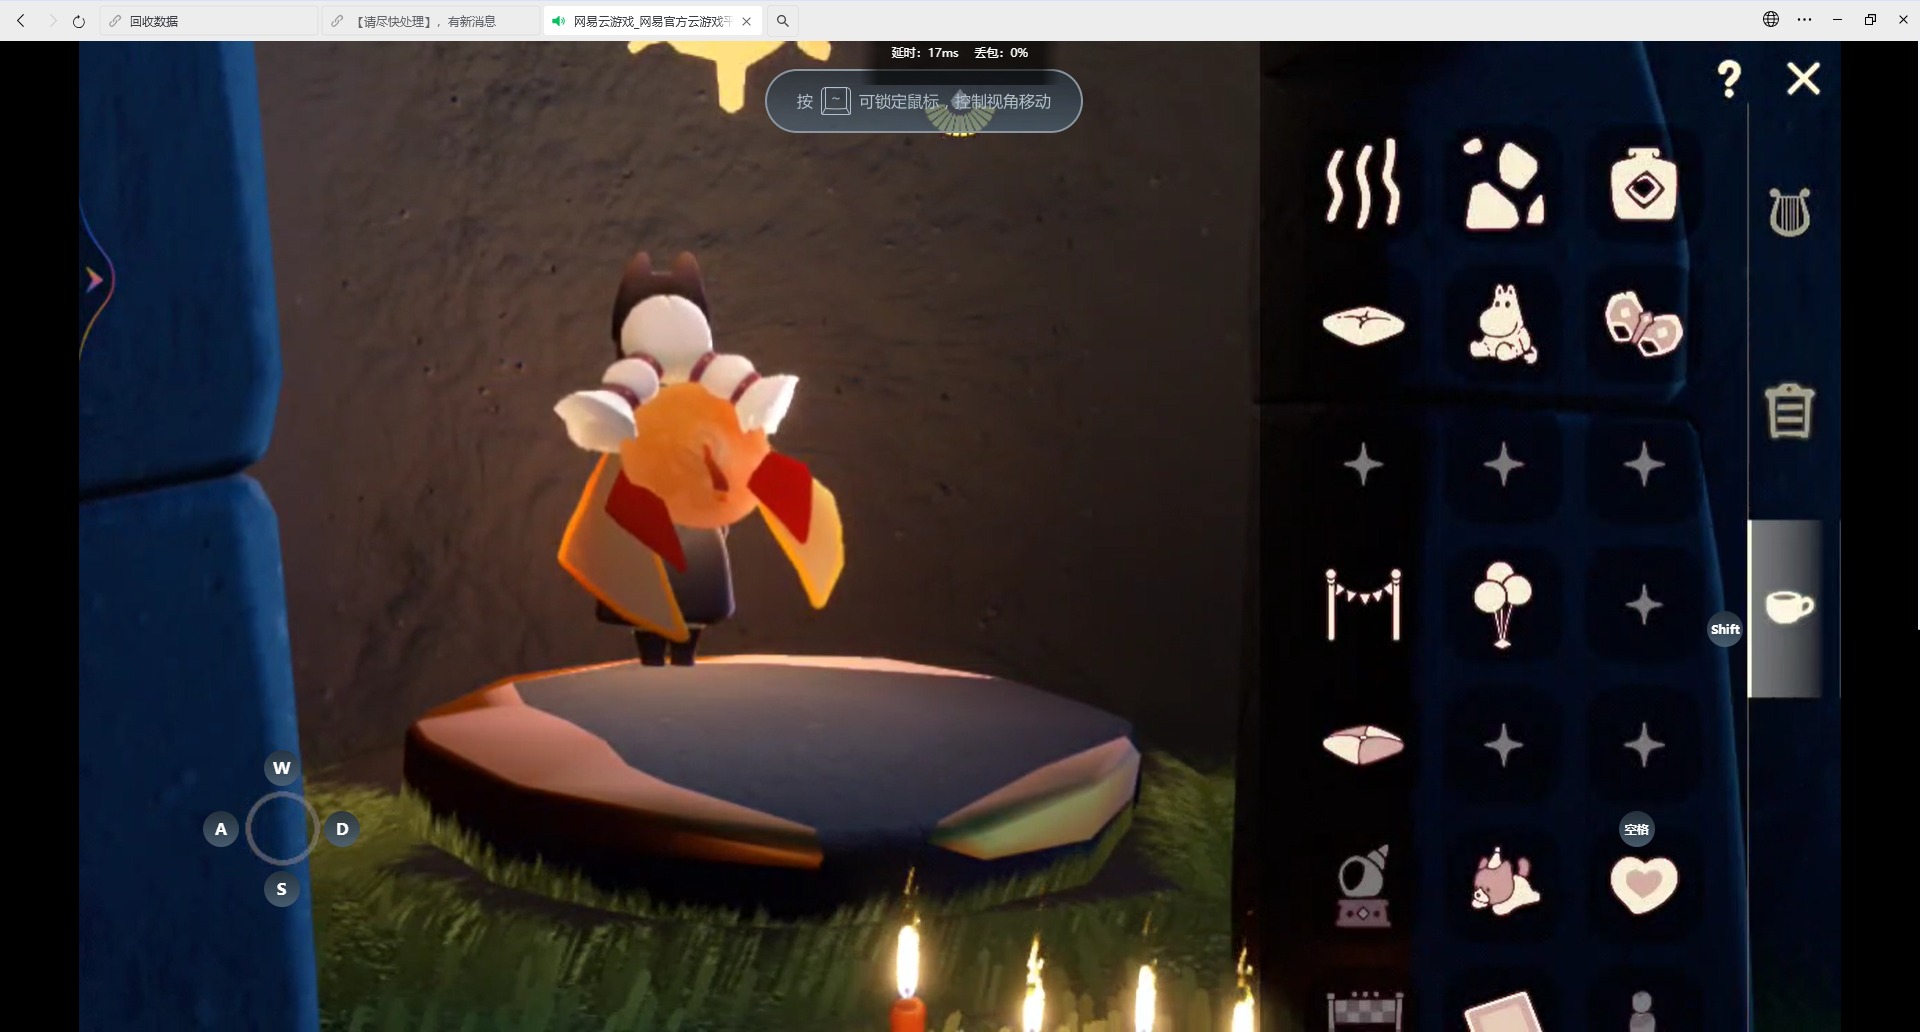Select the bunting flag posts item
This screenshot has height=1032, width=1920.
pyautogui.click(x=1363, y=604)
